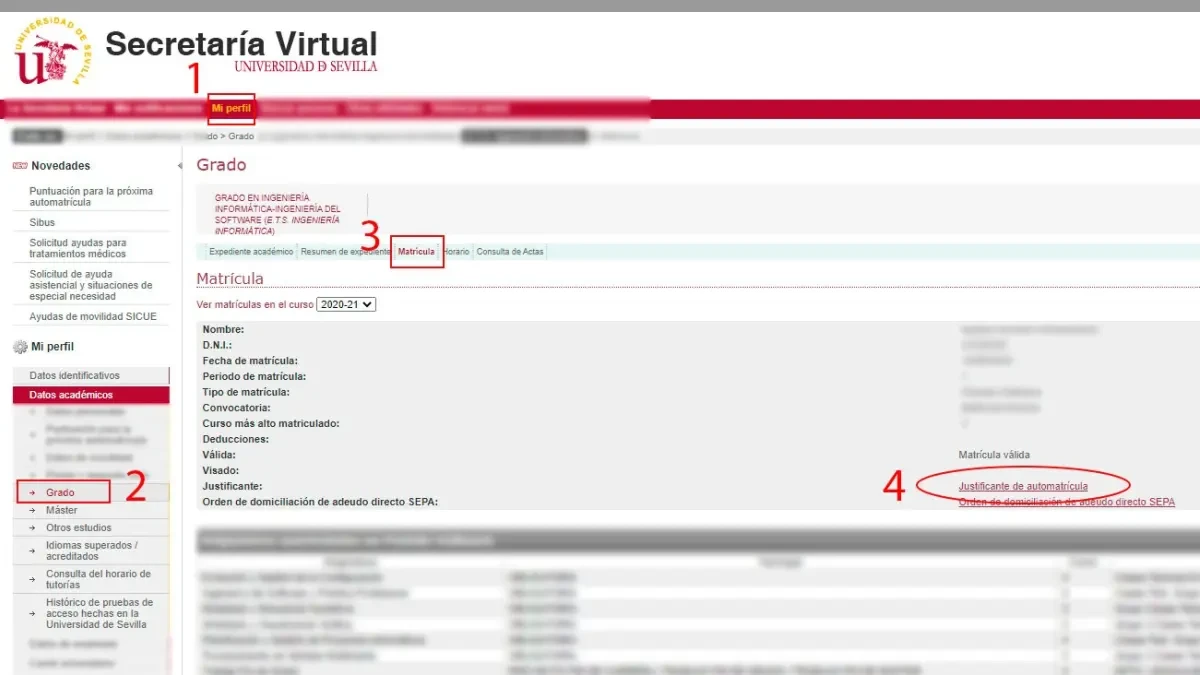This screenshot has height=675, width=1200.
Task: Open the course year dropdown 2020-21
Action: tap(346, 304)
